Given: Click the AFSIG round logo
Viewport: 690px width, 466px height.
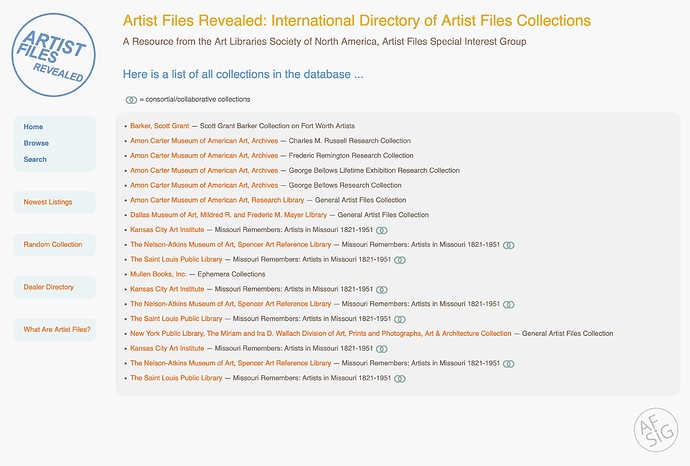Looking at the screenshot, I should (656, 429).
